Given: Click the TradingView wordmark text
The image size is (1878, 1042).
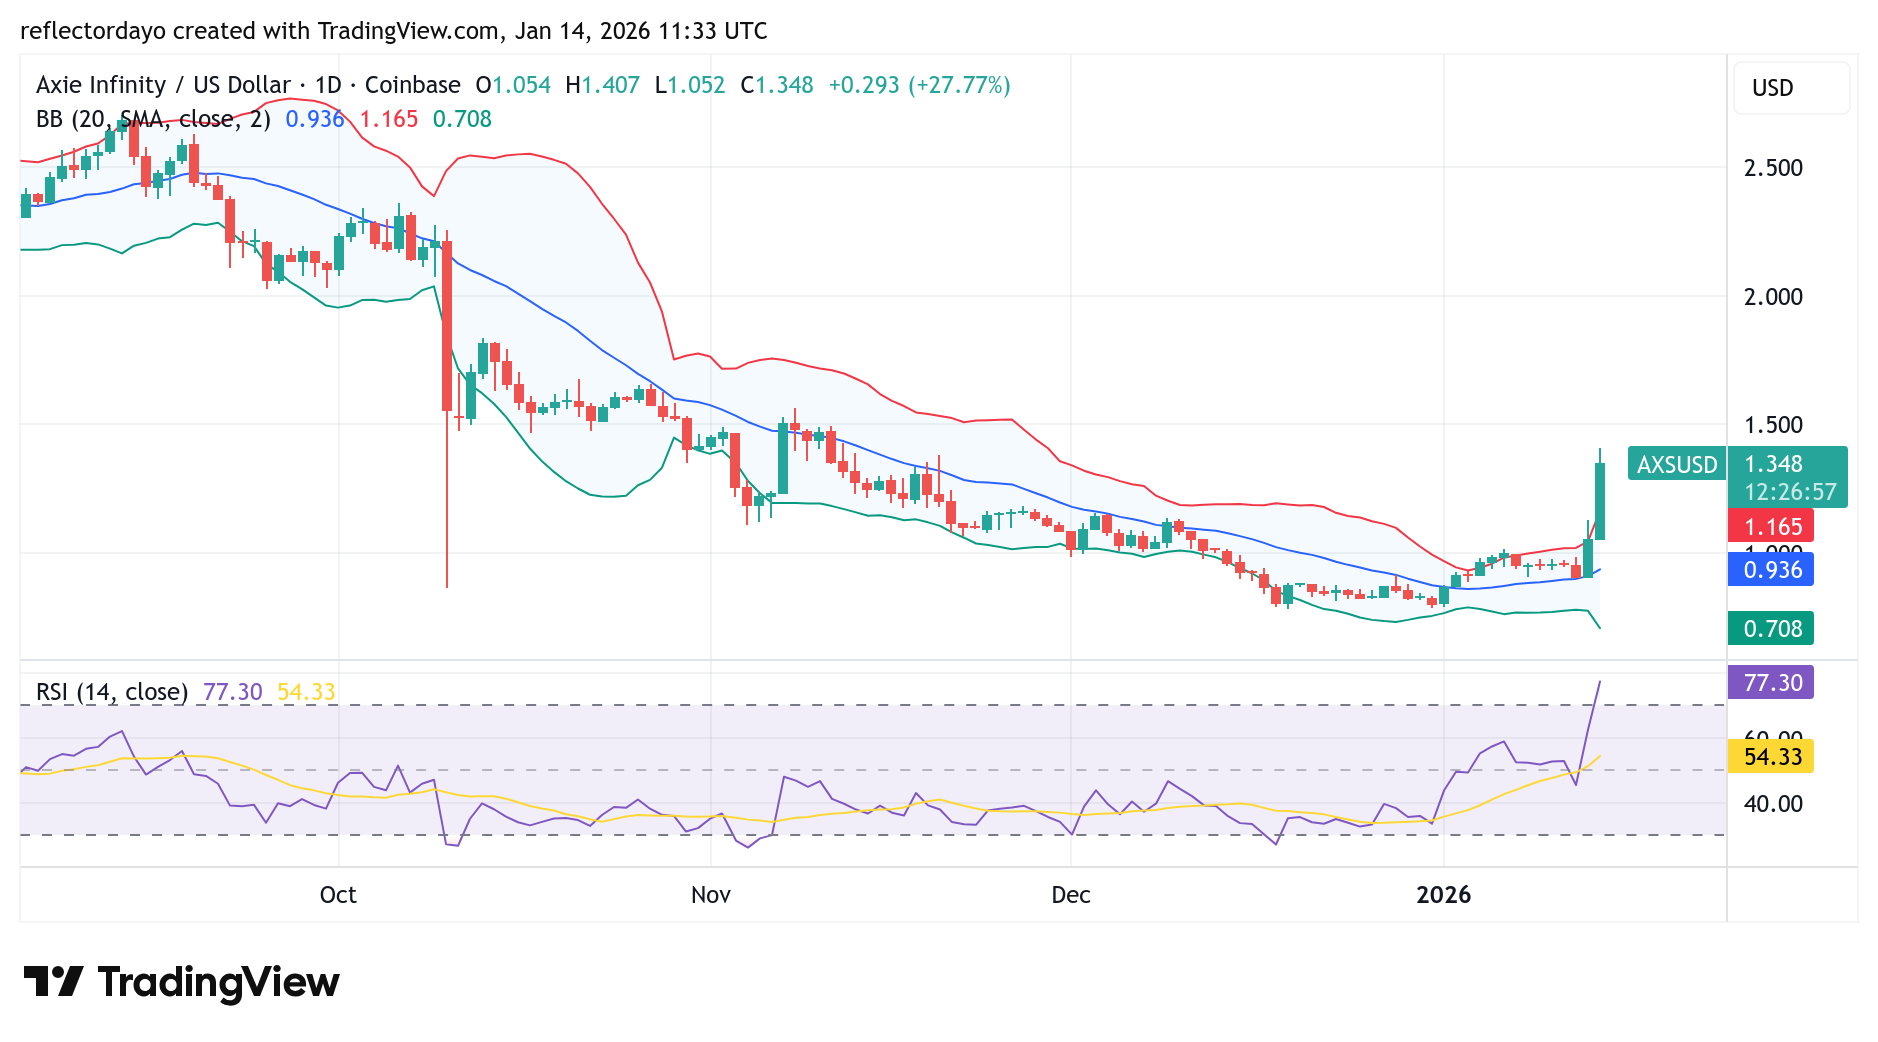Looking at the screenshot, I should tap(219, 982).
